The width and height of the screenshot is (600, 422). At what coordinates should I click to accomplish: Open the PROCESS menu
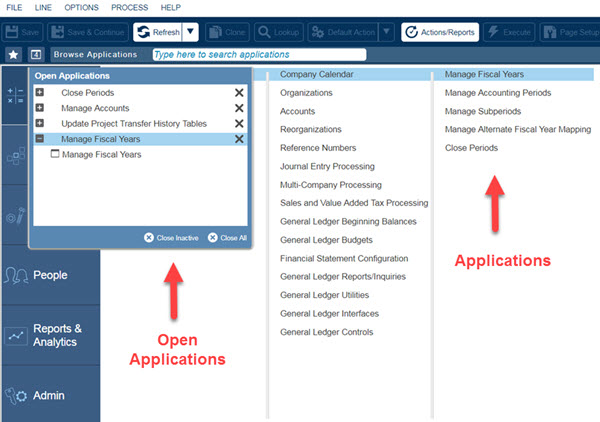pyautogui.click(x=129, y=8)
